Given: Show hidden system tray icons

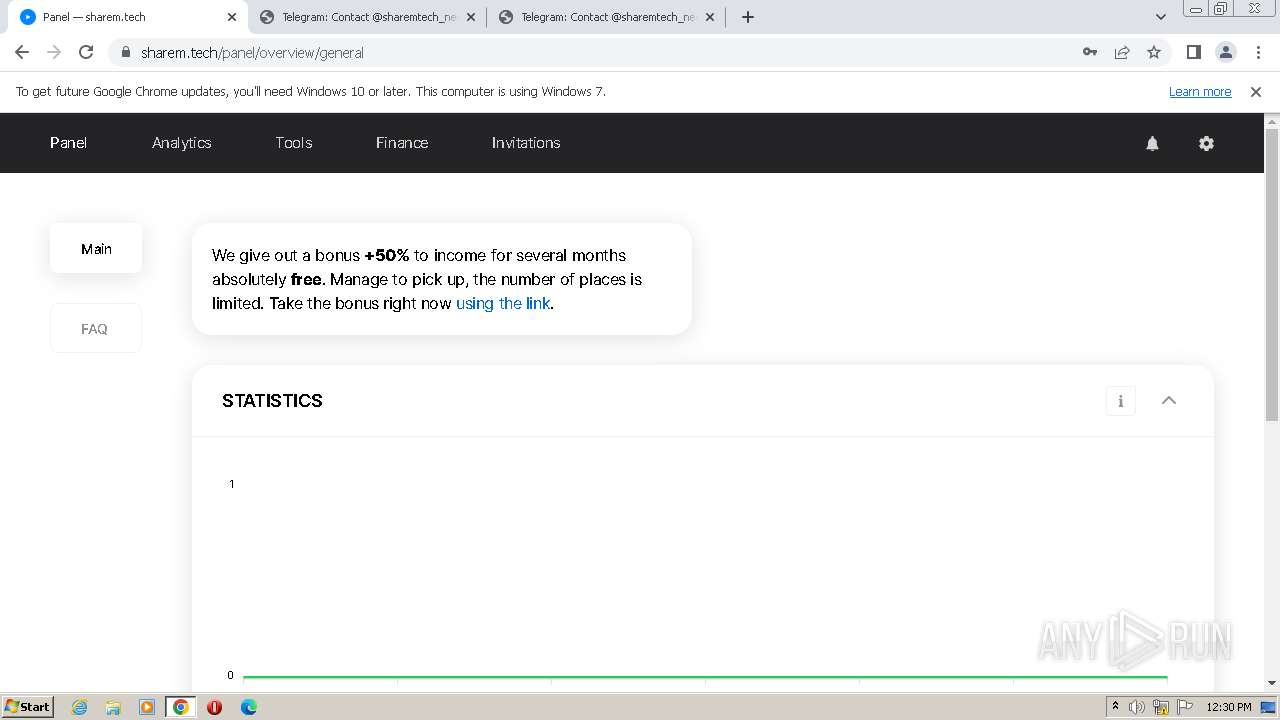Looking at the screenshot, I should (1115, 706).
